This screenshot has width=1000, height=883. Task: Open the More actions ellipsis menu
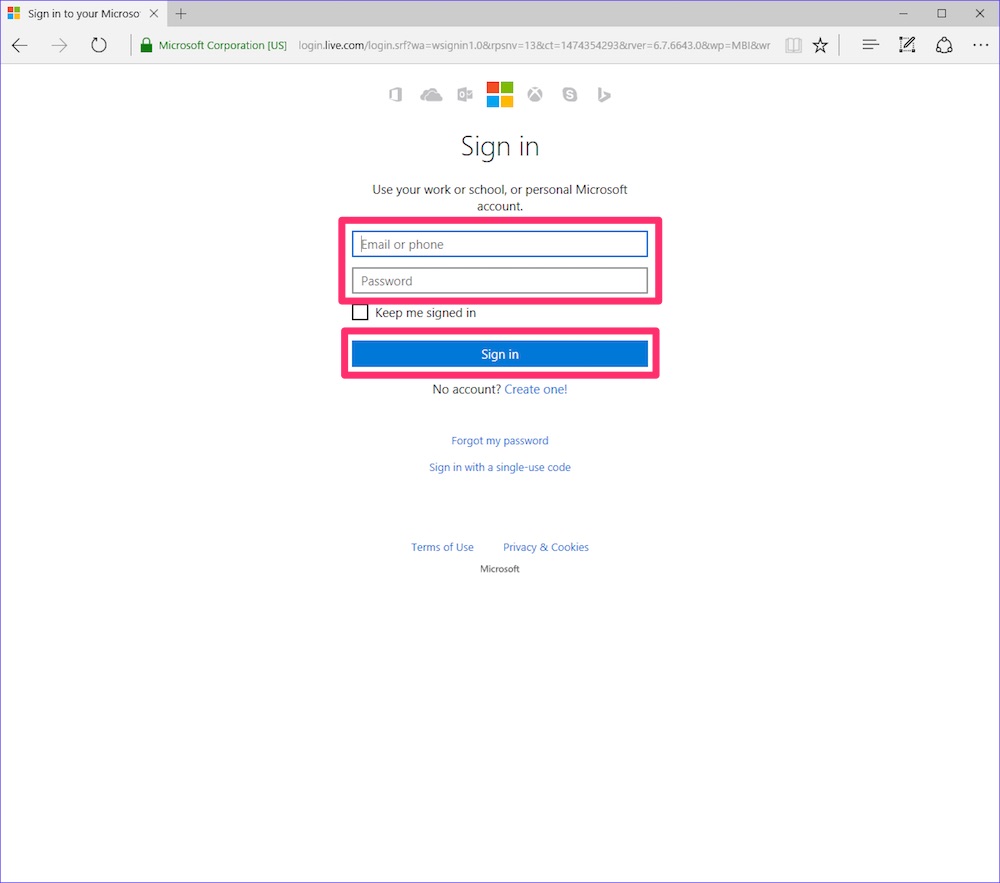980,45
